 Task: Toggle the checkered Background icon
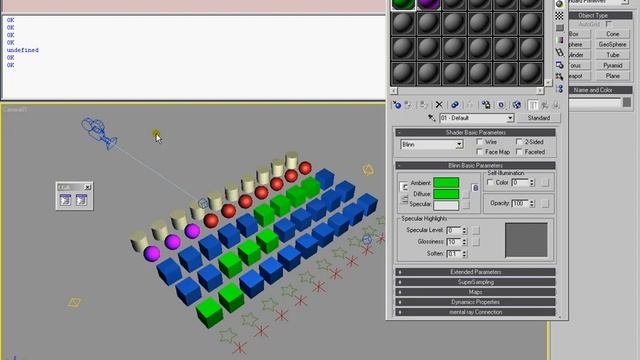[x=559, y=16]
